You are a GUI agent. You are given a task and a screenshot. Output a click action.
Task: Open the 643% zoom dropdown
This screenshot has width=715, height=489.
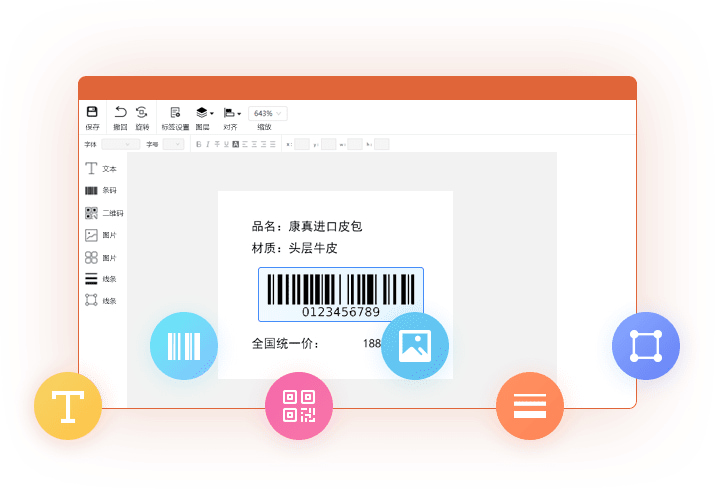point(268,113)
